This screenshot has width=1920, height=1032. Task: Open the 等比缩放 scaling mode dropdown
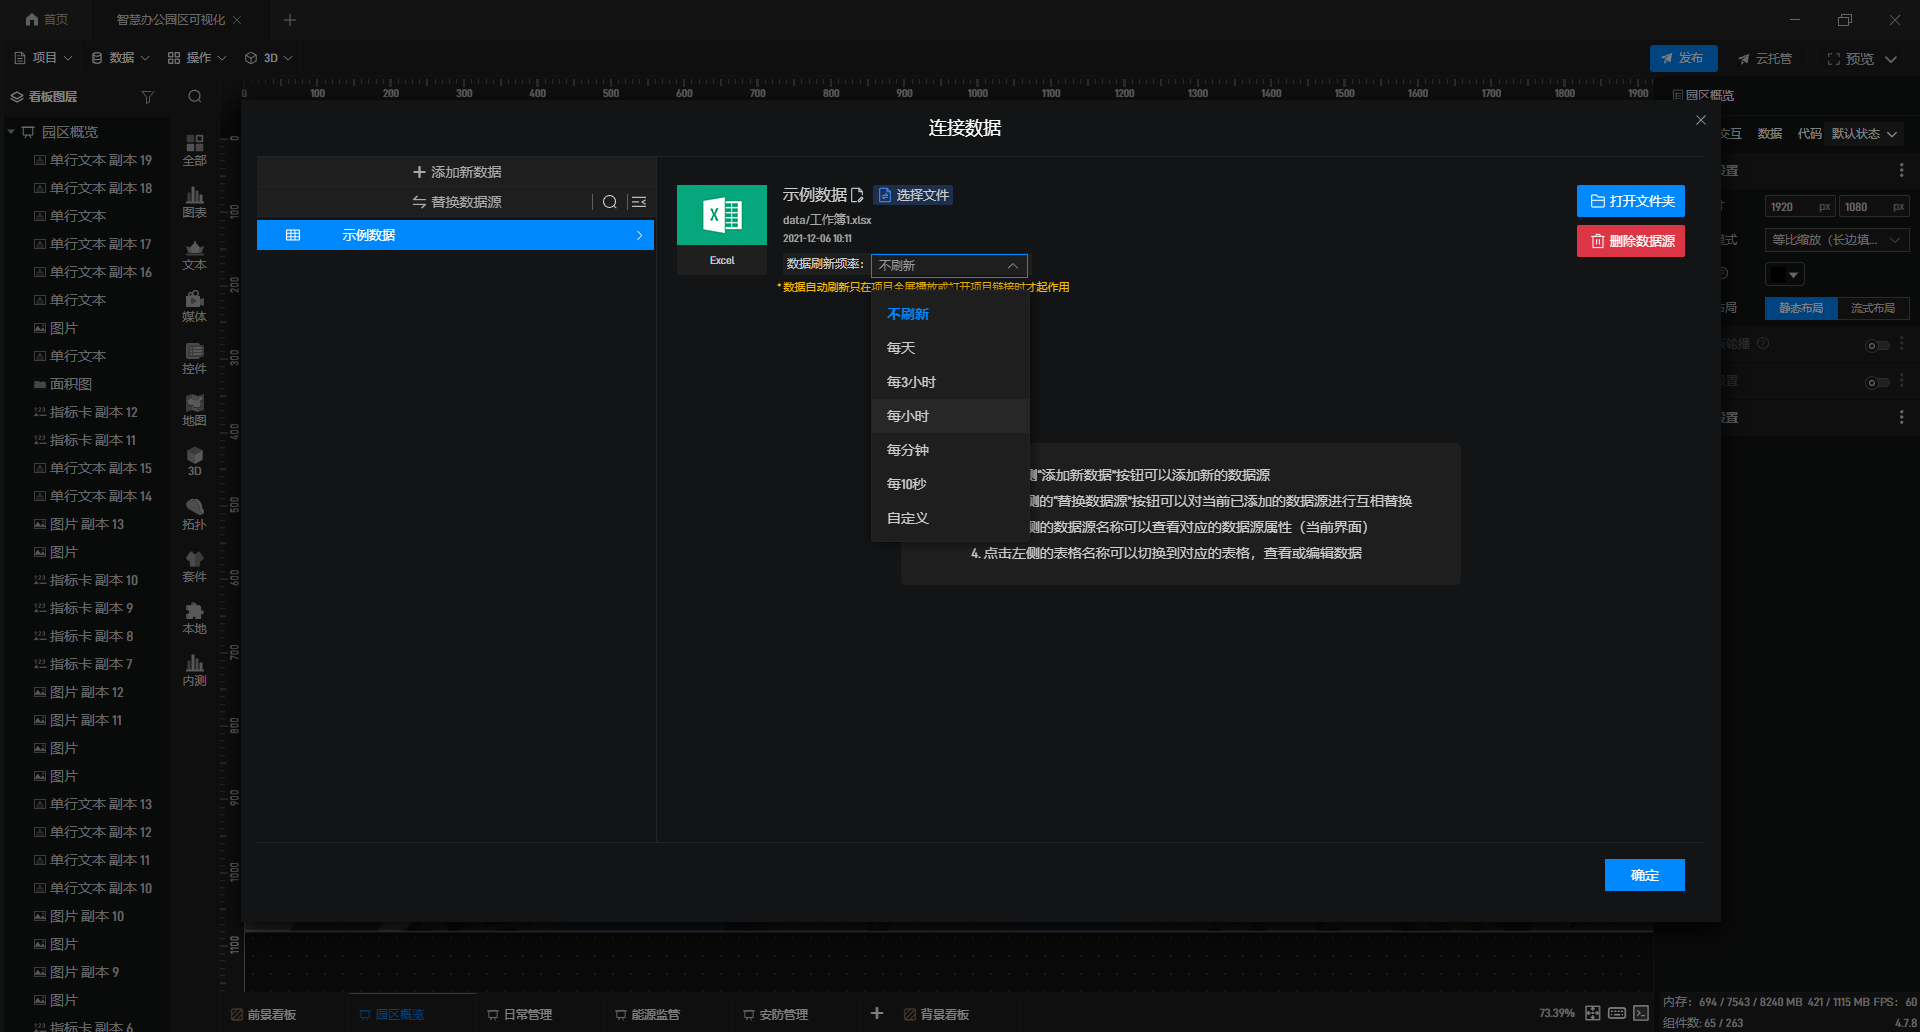point(1837,240)
